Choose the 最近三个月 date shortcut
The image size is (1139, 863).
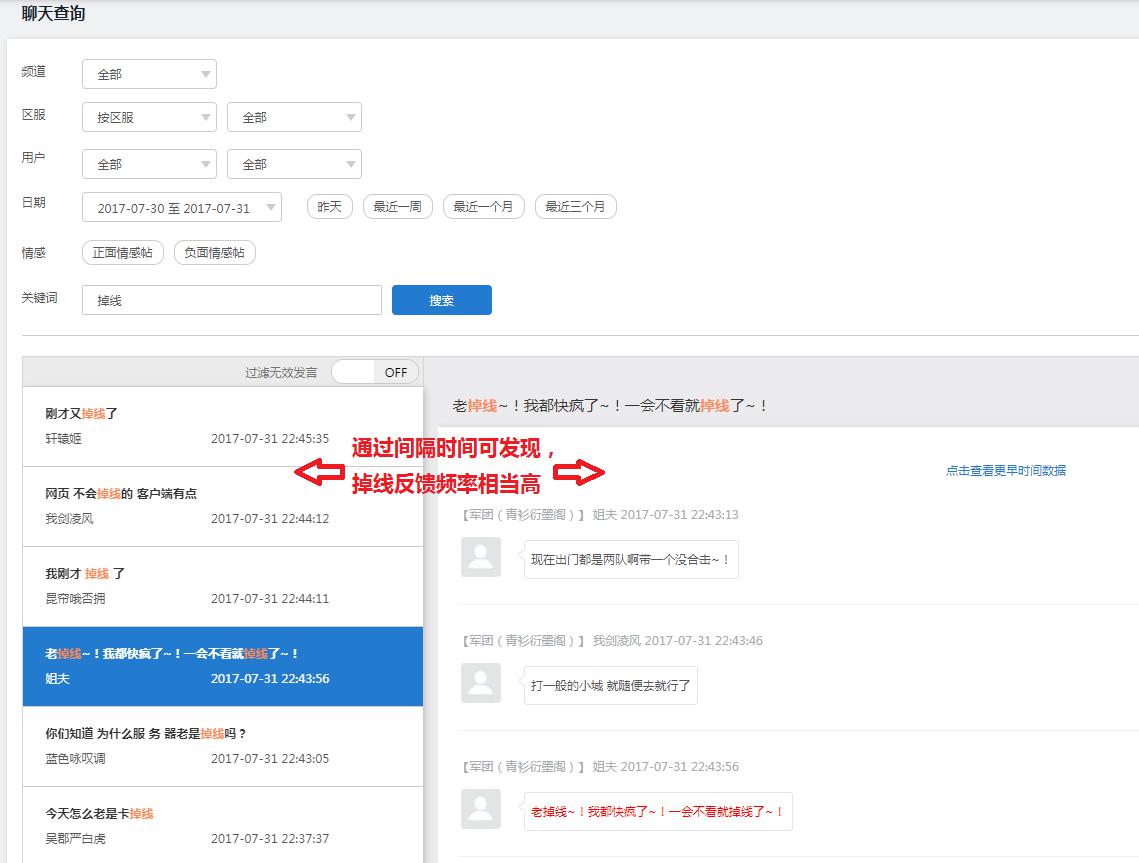point(575,207)
